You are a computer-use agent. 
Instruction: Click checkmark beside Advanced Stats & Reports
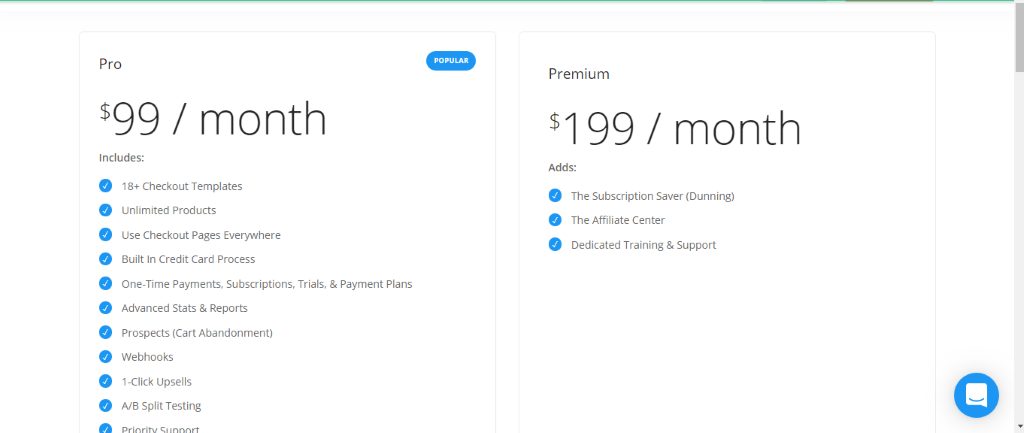point(105,308)
